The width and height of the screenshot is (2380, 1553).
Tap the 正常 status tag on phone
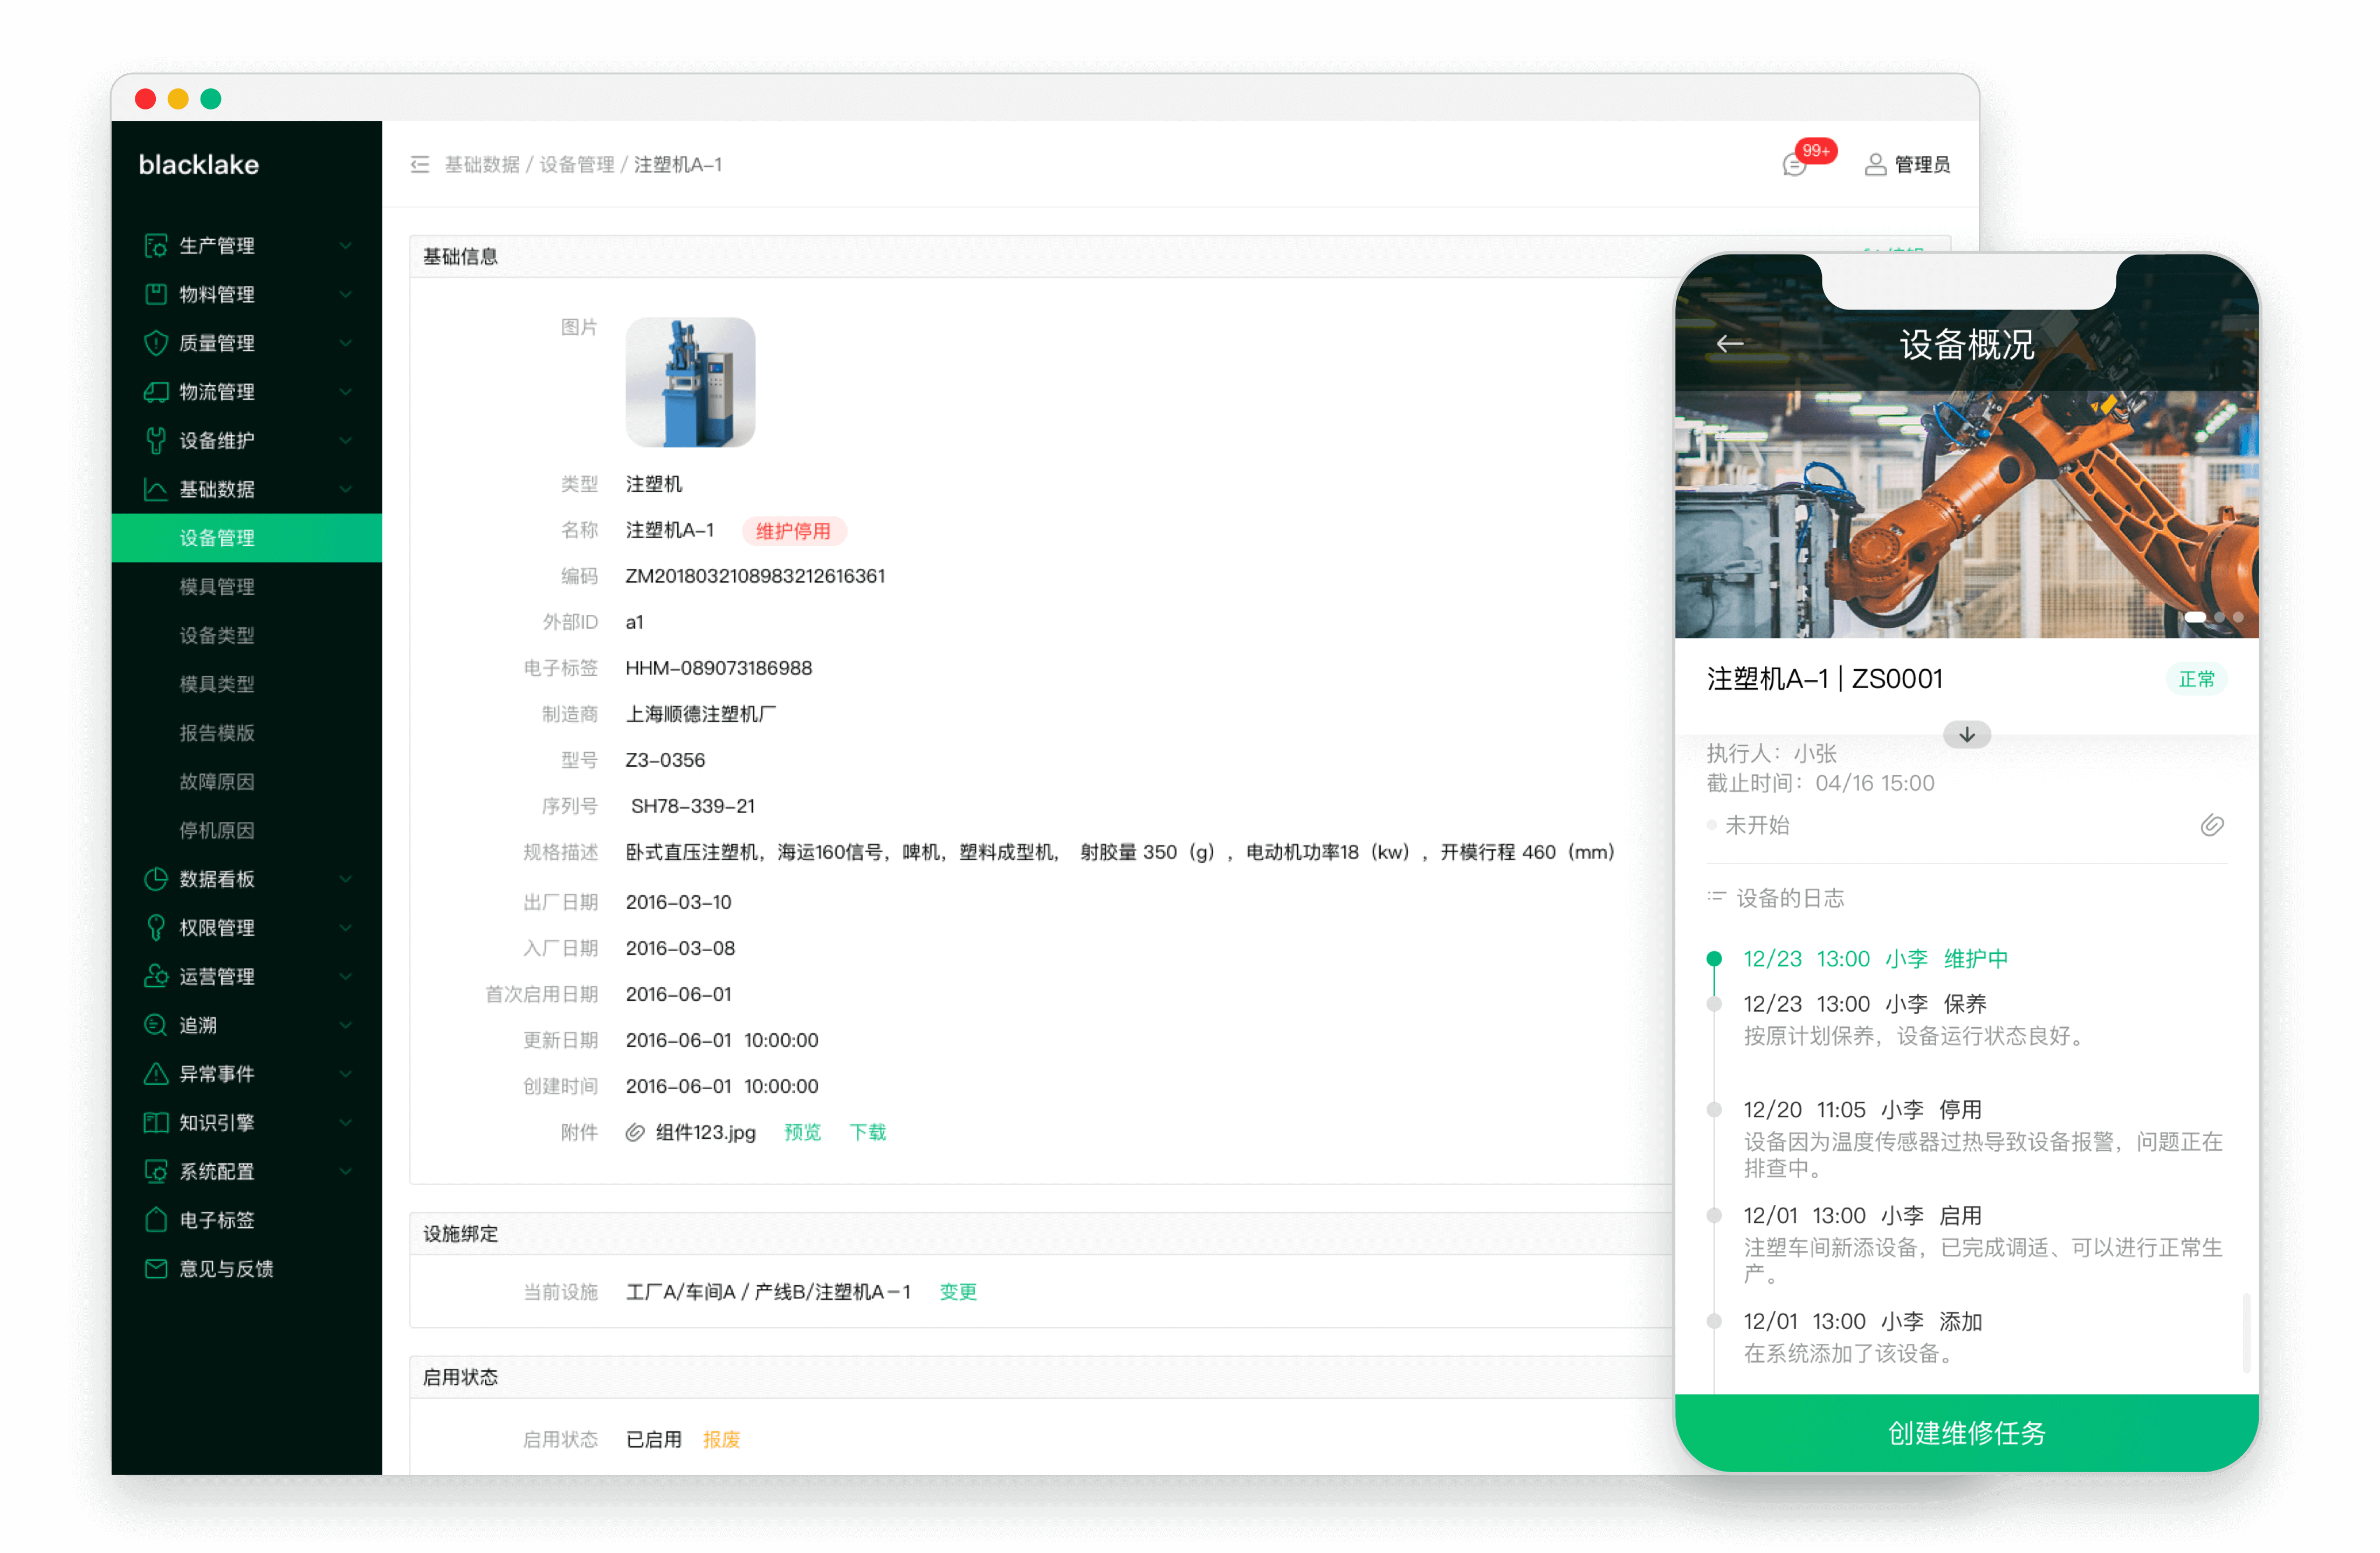(2197, 680)
